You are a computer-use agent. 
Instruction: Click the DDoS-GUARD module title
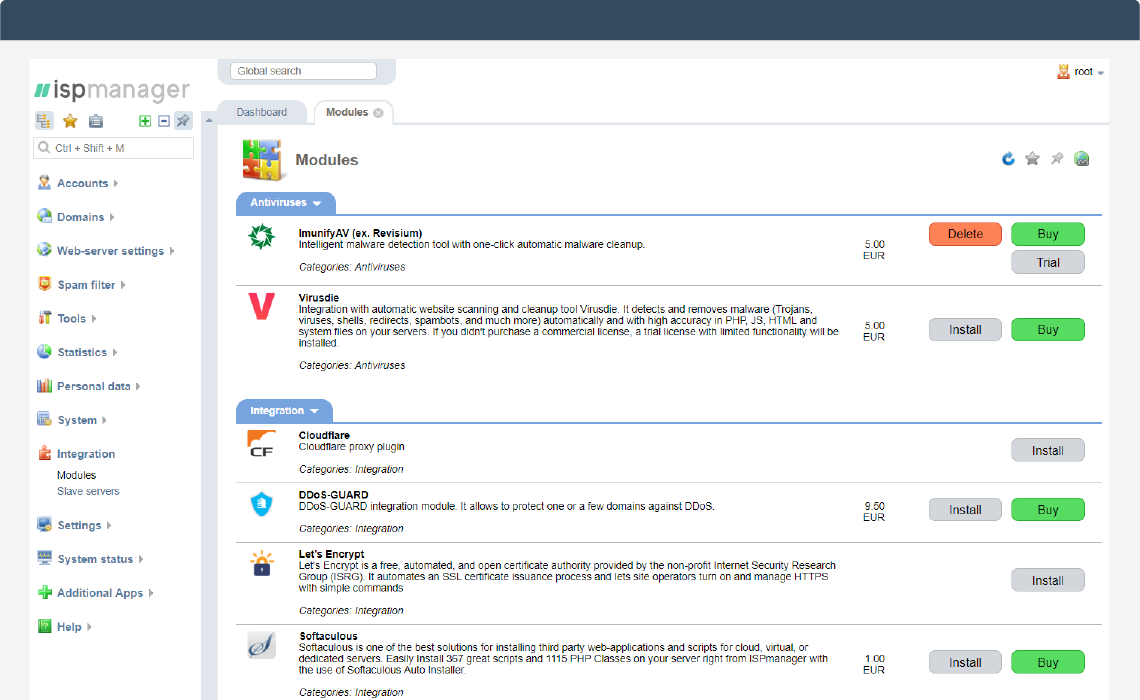tap(333, 495)
